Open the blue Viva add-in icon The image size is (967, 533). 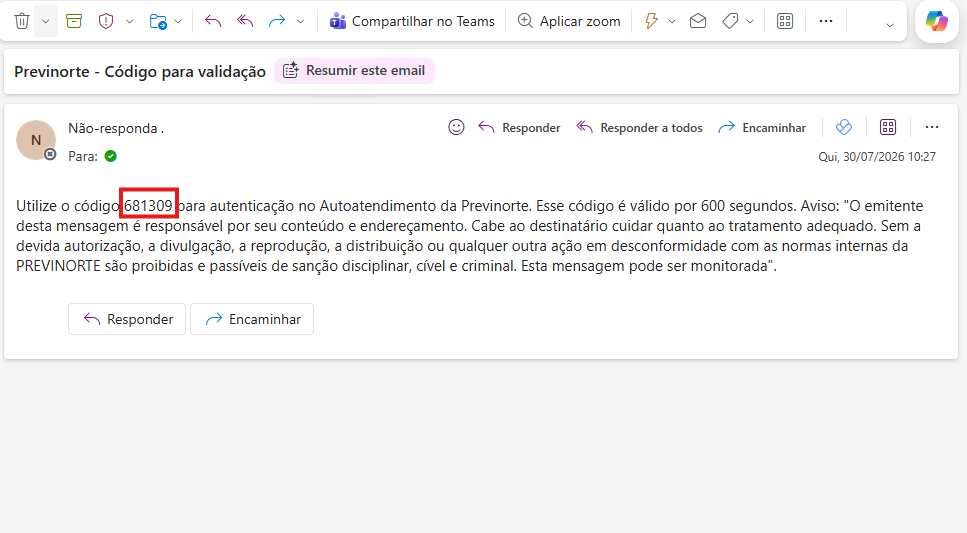click(844, 127)
